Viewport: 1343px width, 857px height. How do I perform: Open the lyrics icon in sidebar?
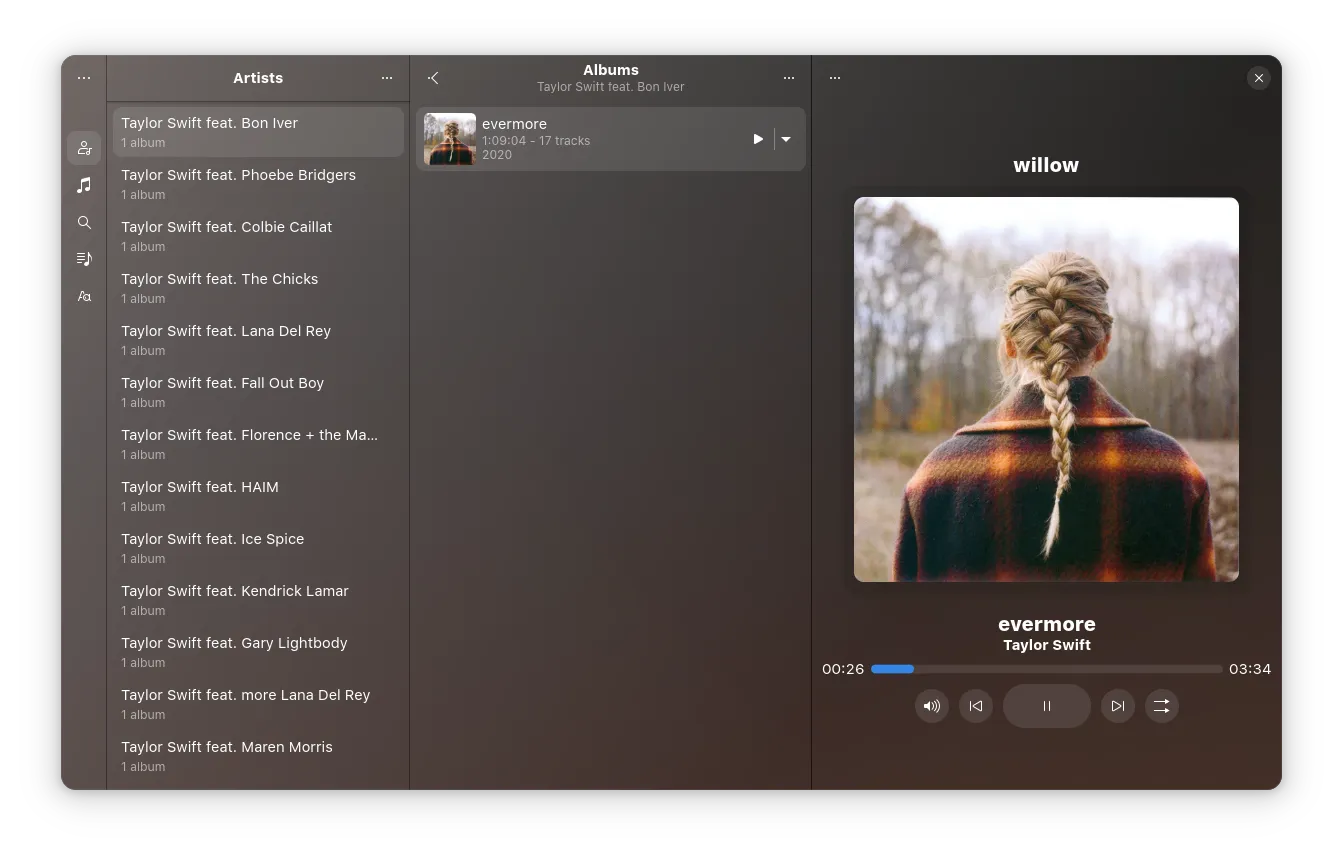84,296
